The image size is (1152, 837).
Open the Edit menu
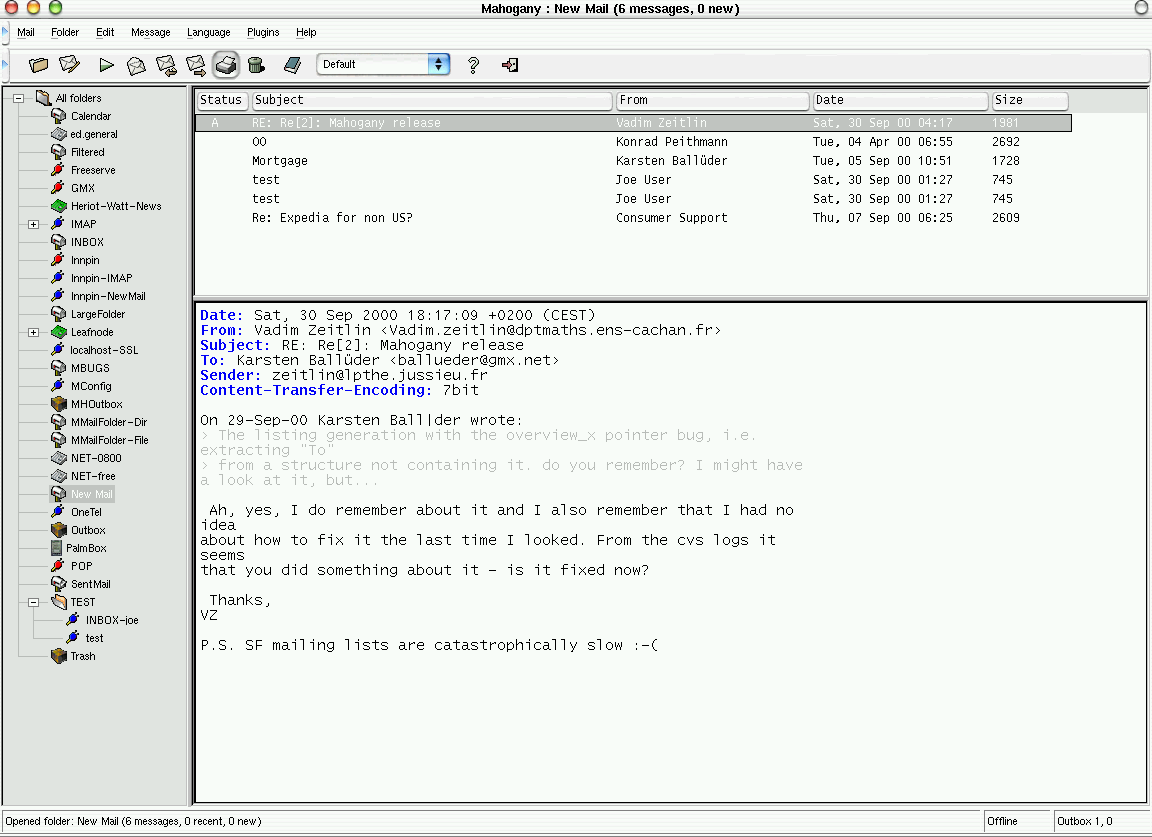[x=105, y=32]
